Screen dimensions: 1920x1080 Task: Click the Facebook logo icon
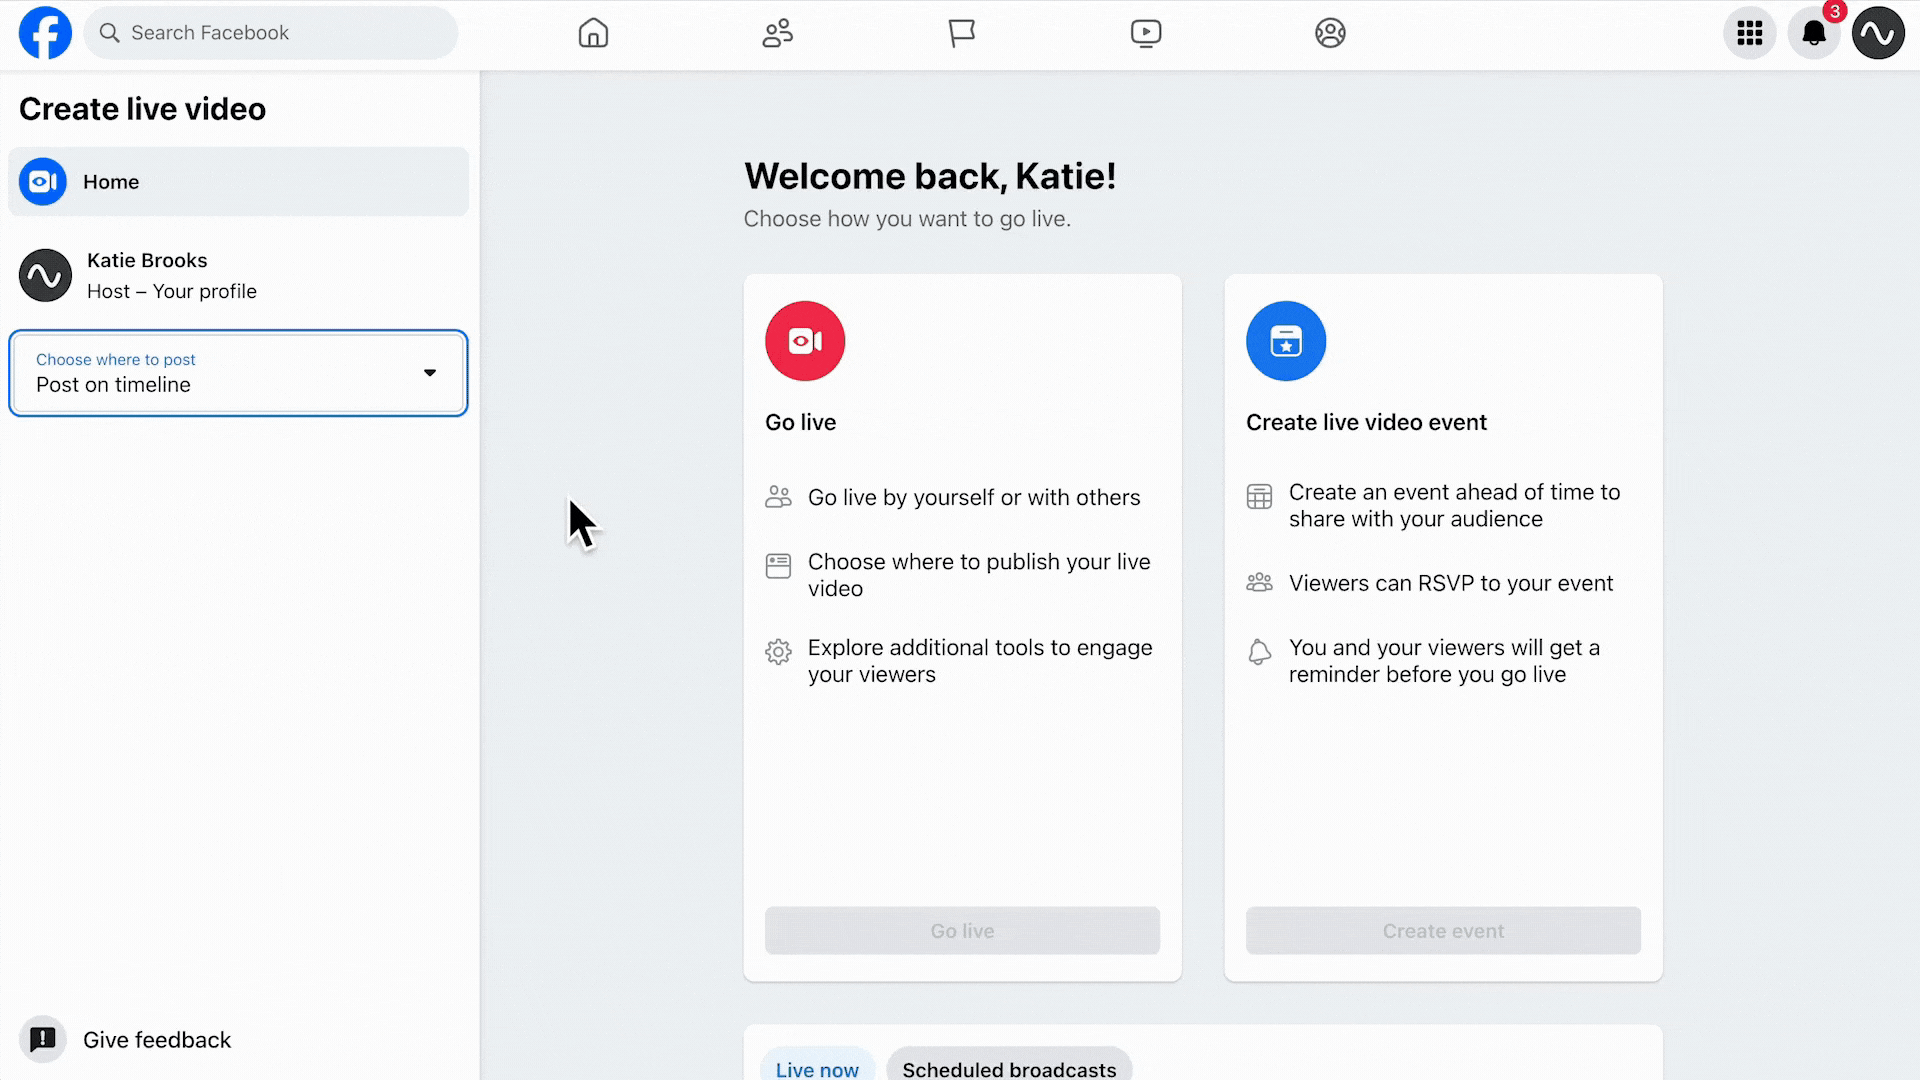tap(45, 33)
